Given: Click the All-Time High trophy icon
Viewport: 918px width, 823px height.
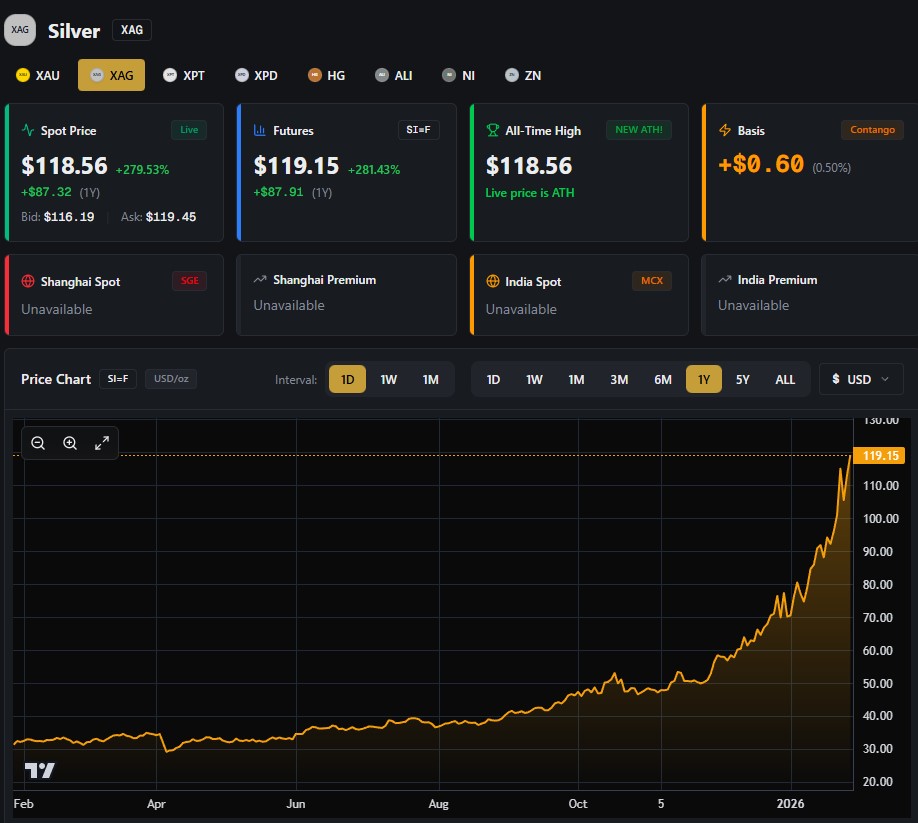Looking at the screenshot, I should click(x=492, y=130).
